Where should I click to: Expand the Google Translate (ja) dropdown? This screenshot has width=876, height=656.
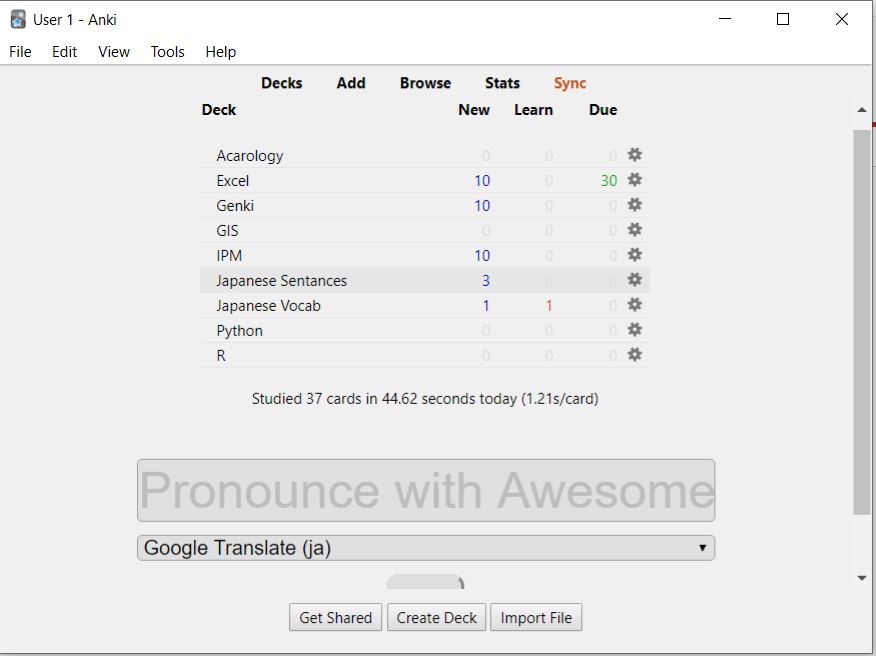(426, 548)
